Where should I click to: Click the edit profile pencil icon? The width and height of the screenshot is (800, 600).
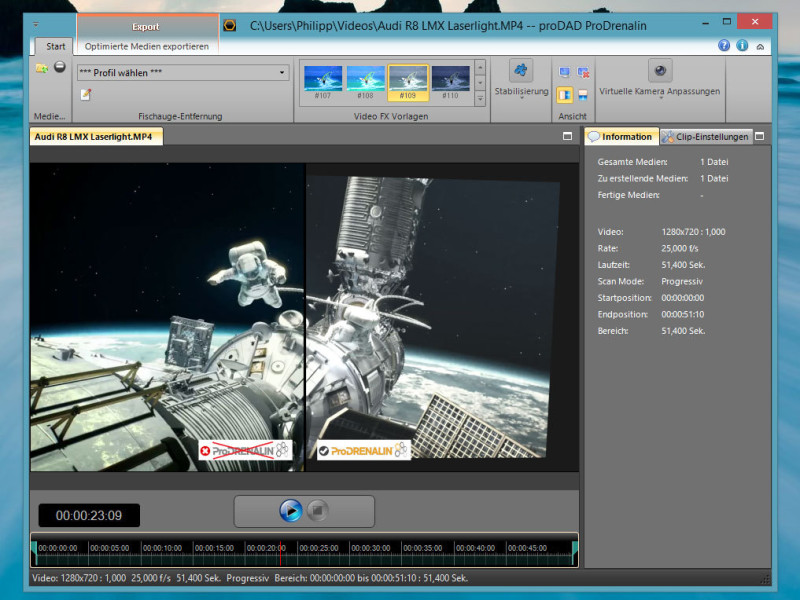(x=85, y=94)
